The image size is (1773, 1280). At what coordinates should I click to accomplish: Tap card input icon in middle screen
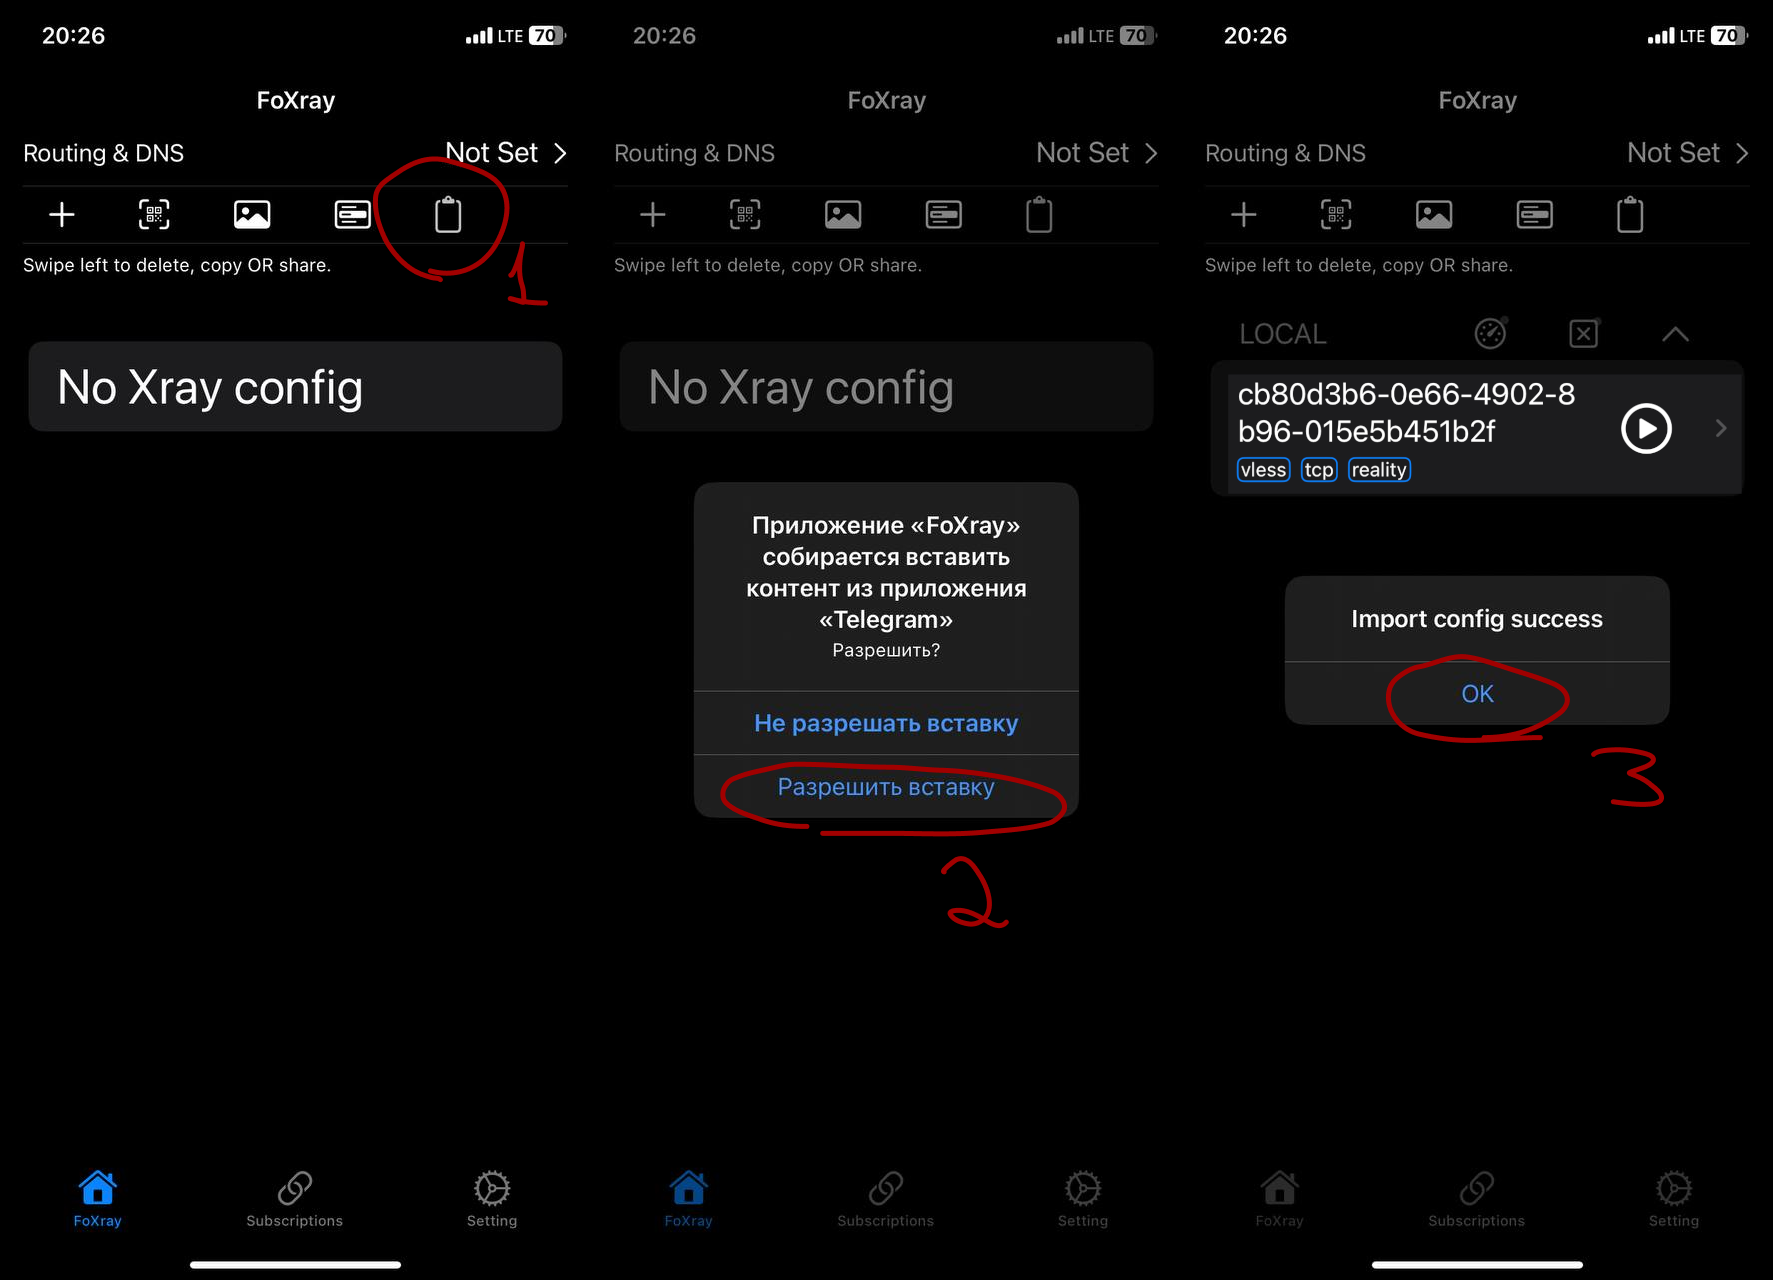943,215
